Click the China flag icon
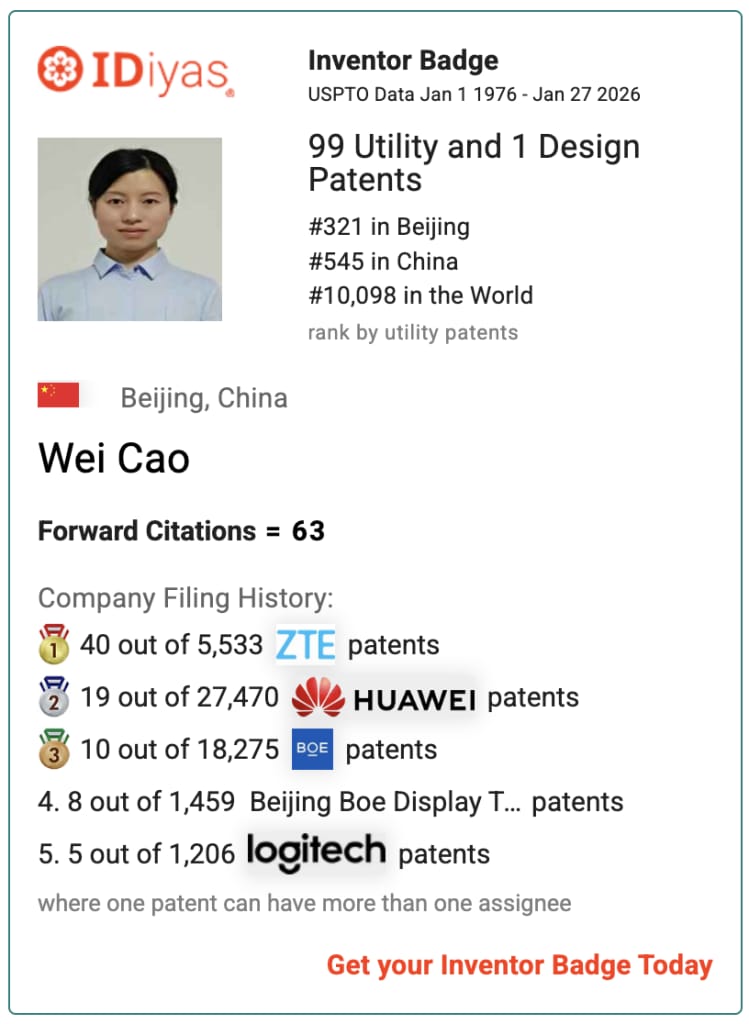 point(58,395)
